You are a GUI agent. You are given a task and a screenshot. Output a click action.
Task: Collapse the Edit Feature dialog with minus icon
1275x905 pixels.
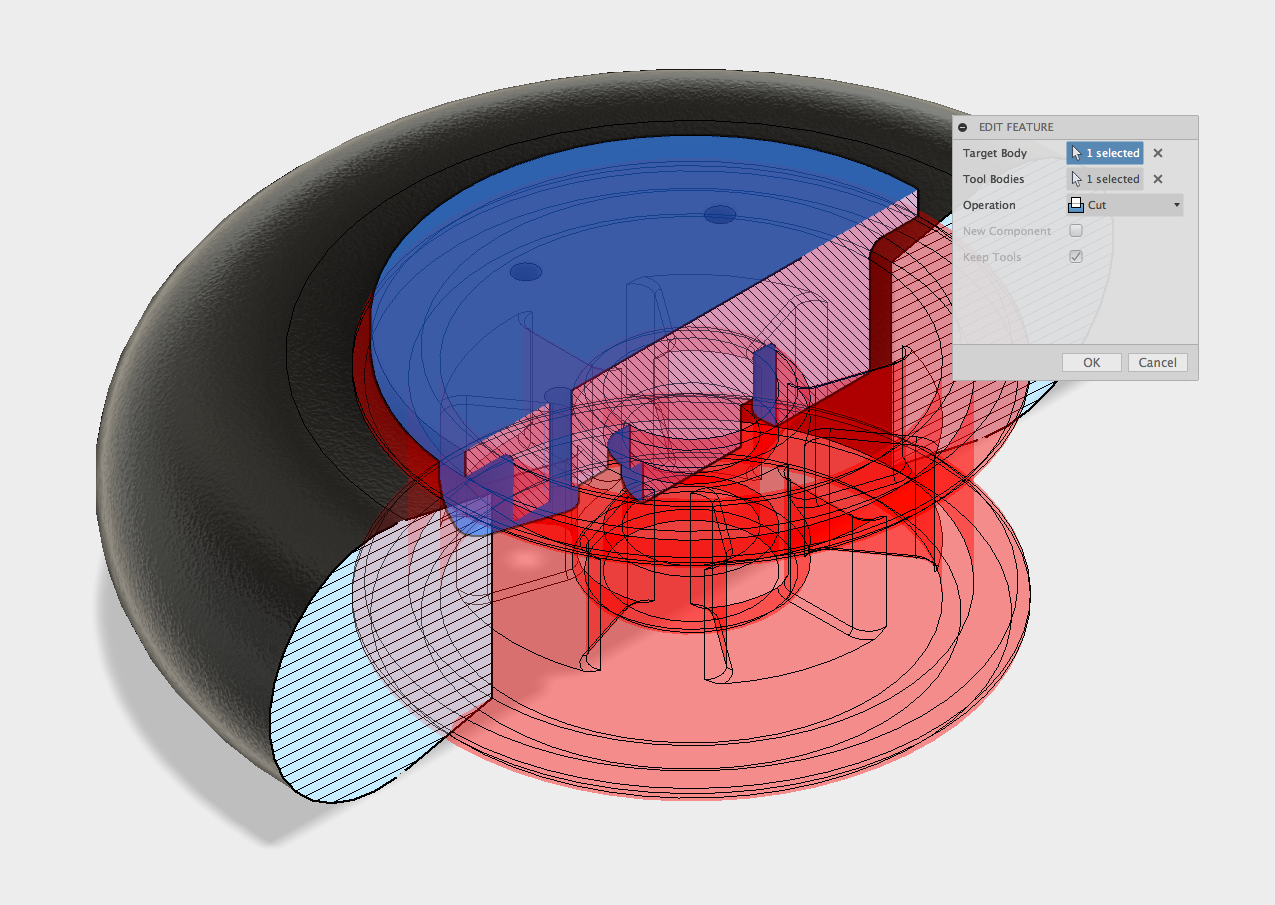click(962, 128)
